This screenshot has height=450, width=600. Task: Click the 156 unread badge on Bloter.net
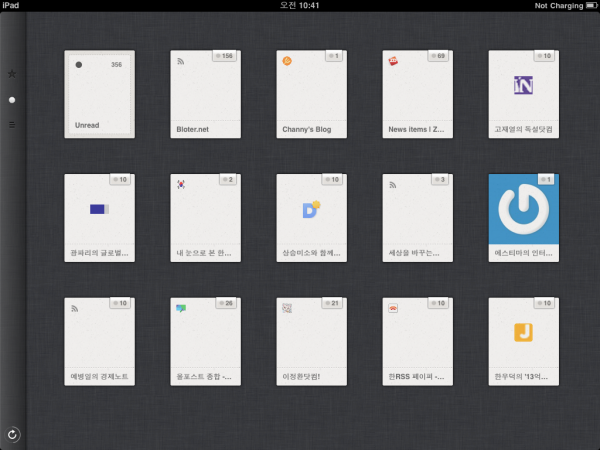(224, 56)
